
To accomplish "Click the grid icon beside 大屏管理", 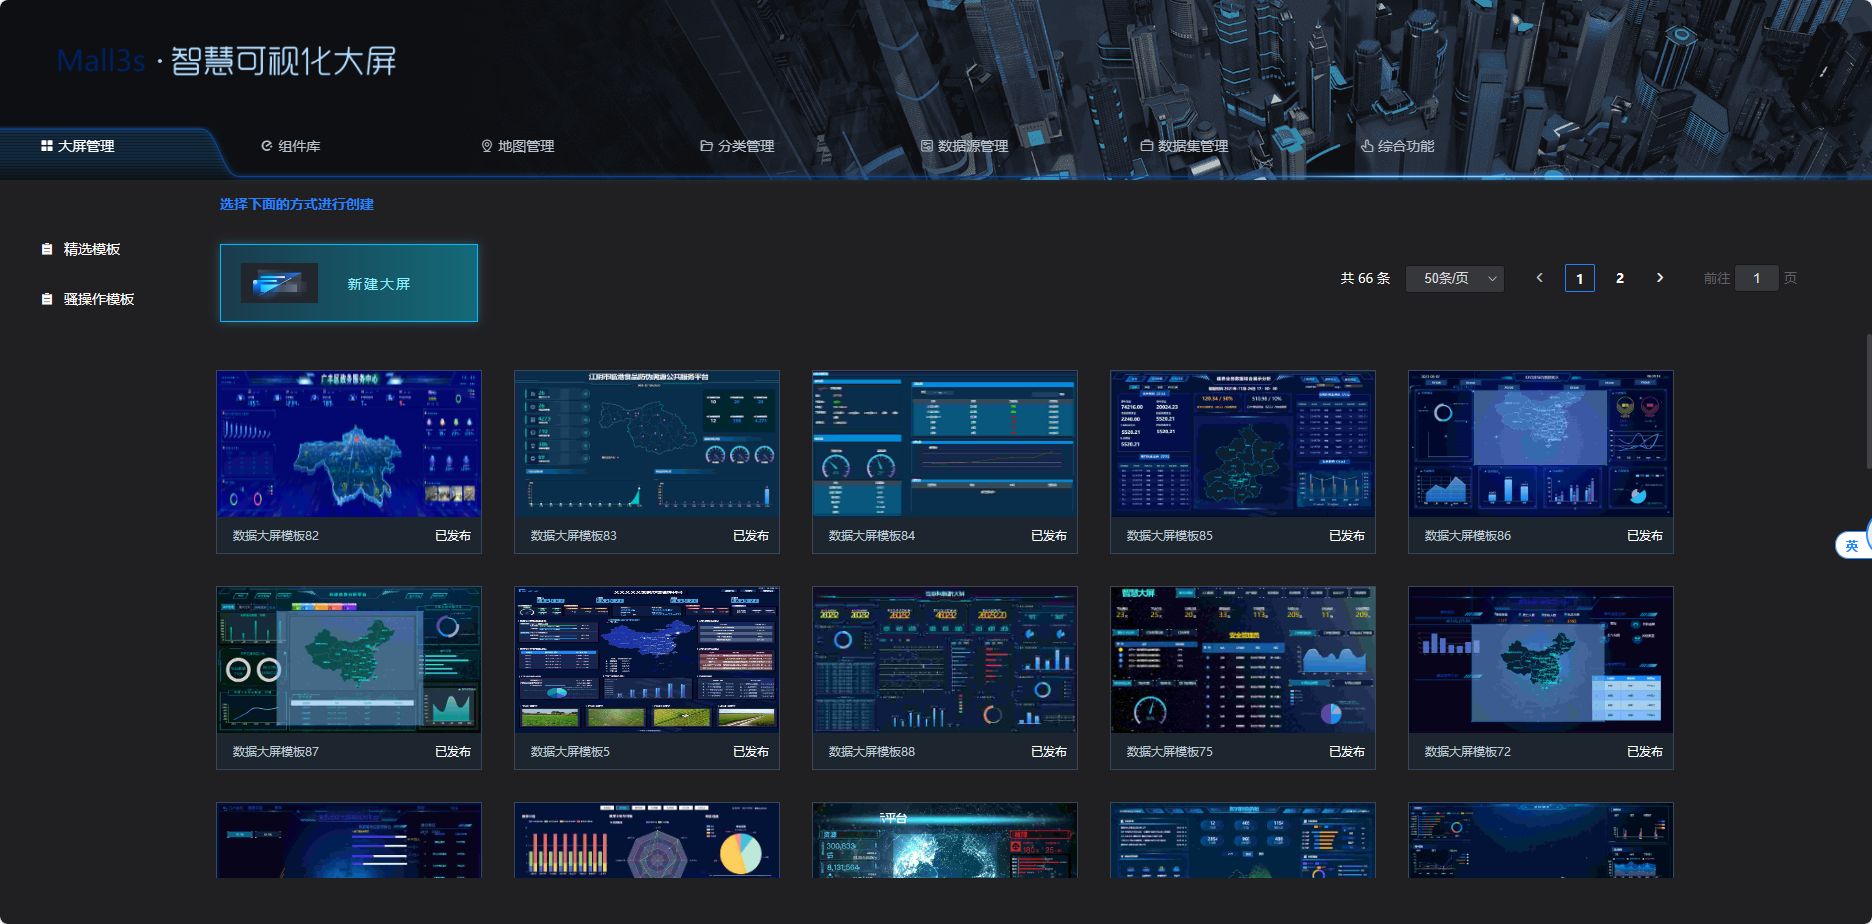I will point(47,146).
